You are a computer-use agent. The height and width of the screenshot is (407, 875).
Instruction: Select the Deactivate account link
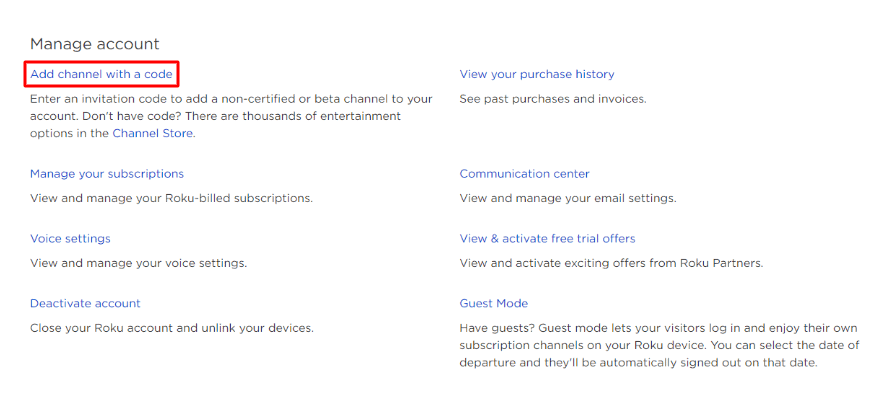pos(85,304)
